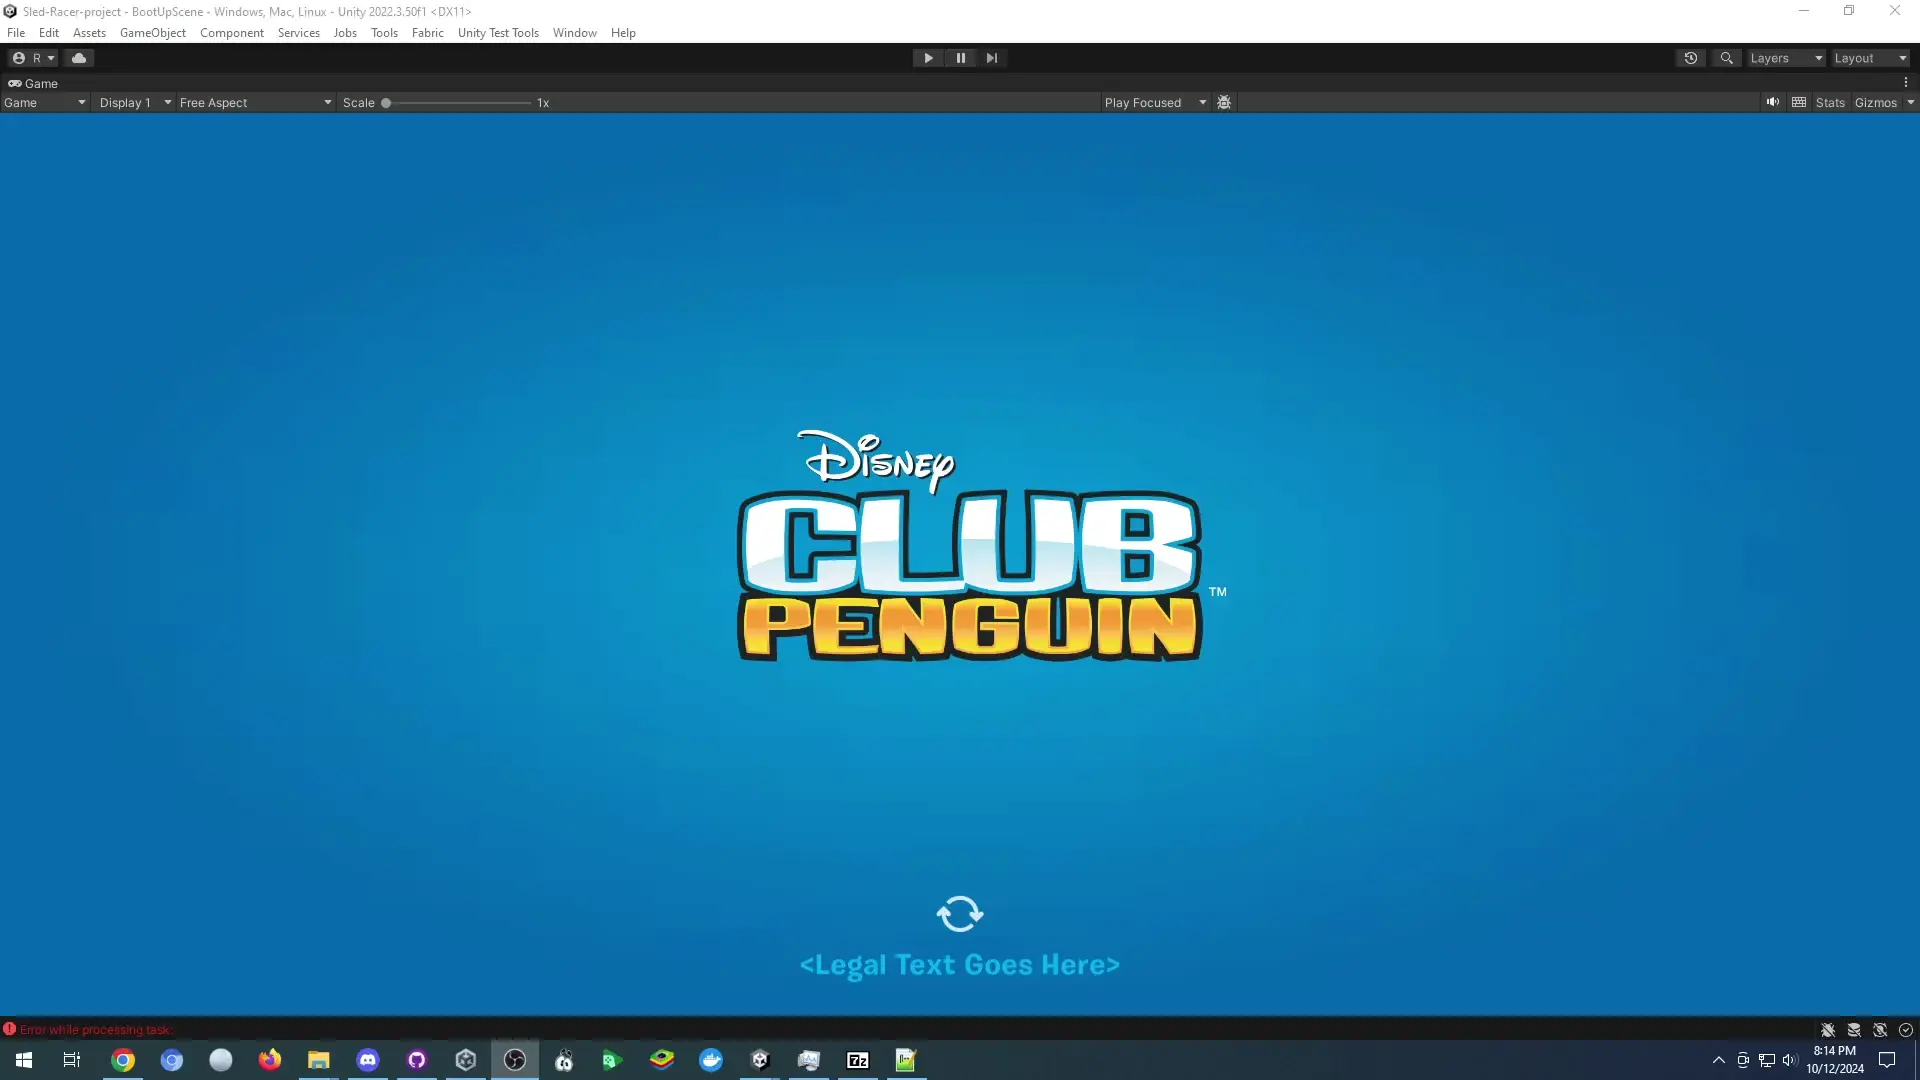Open Discord from the taskbar
Image resolution: width=1920 pixels, height=1080 pixels.
[x=368, y=1060]
